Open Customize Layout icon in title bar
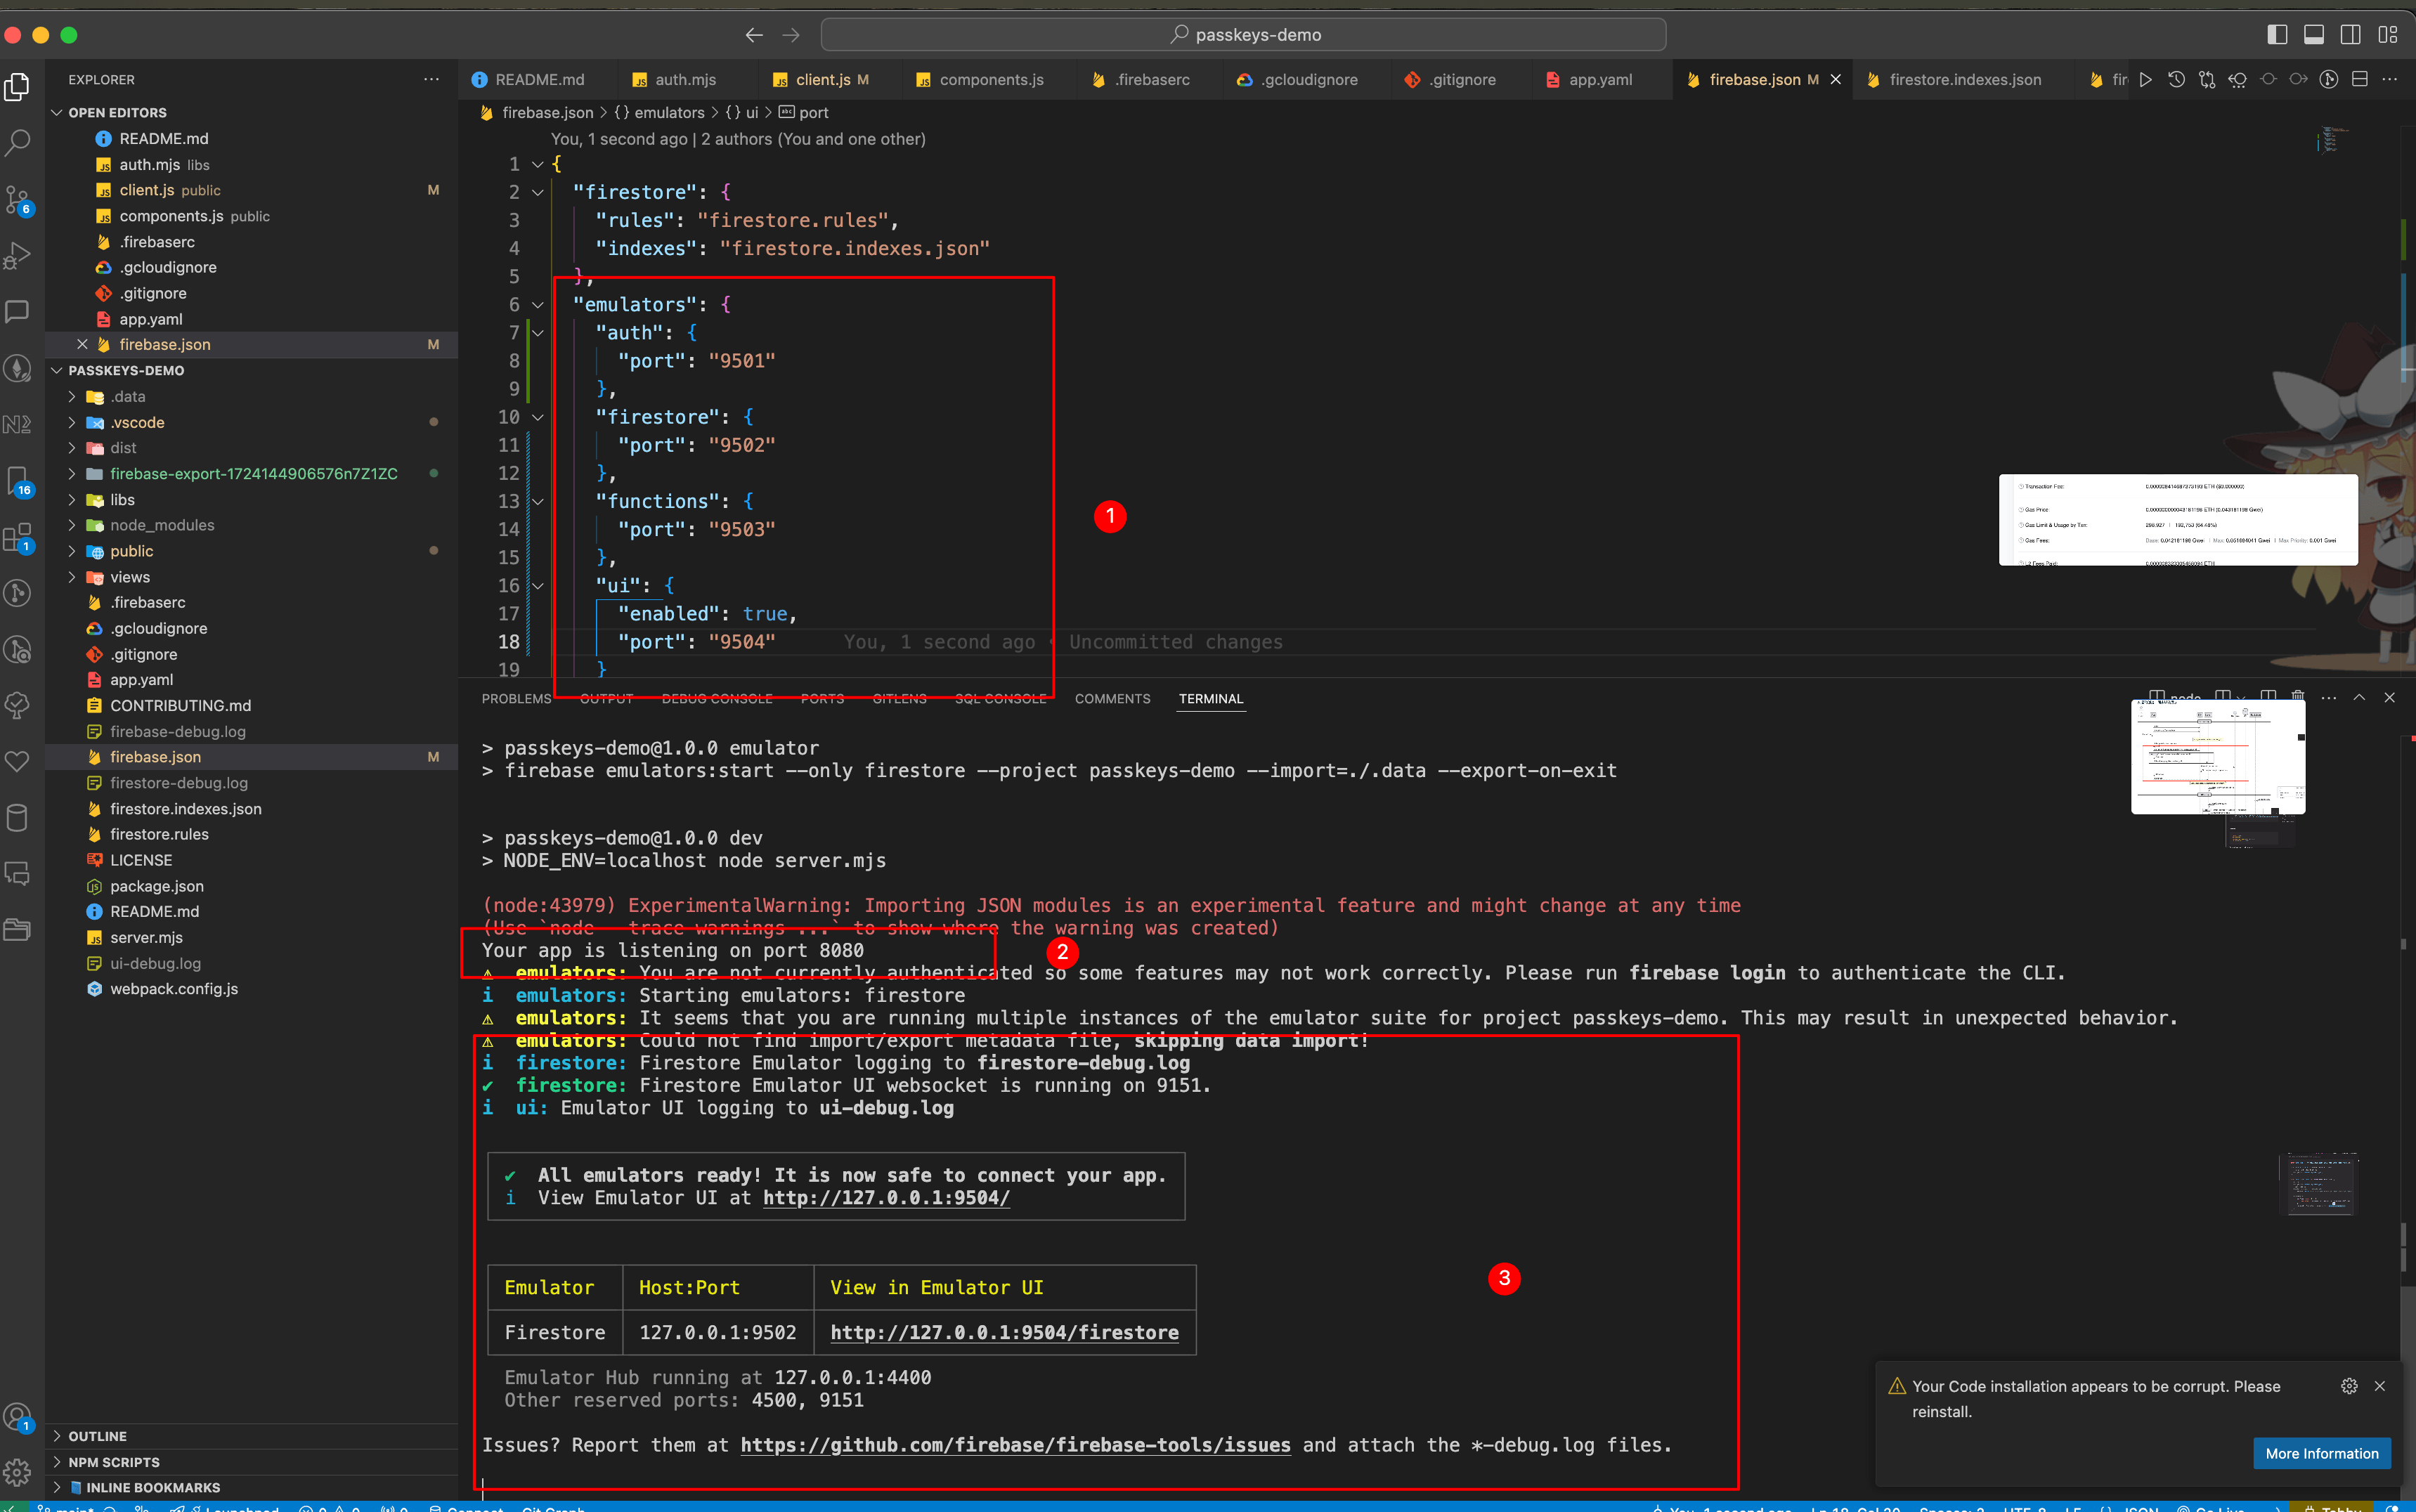This screenshot has height=1512, width=2416. pyautogui.click(x=2388, y=35)
